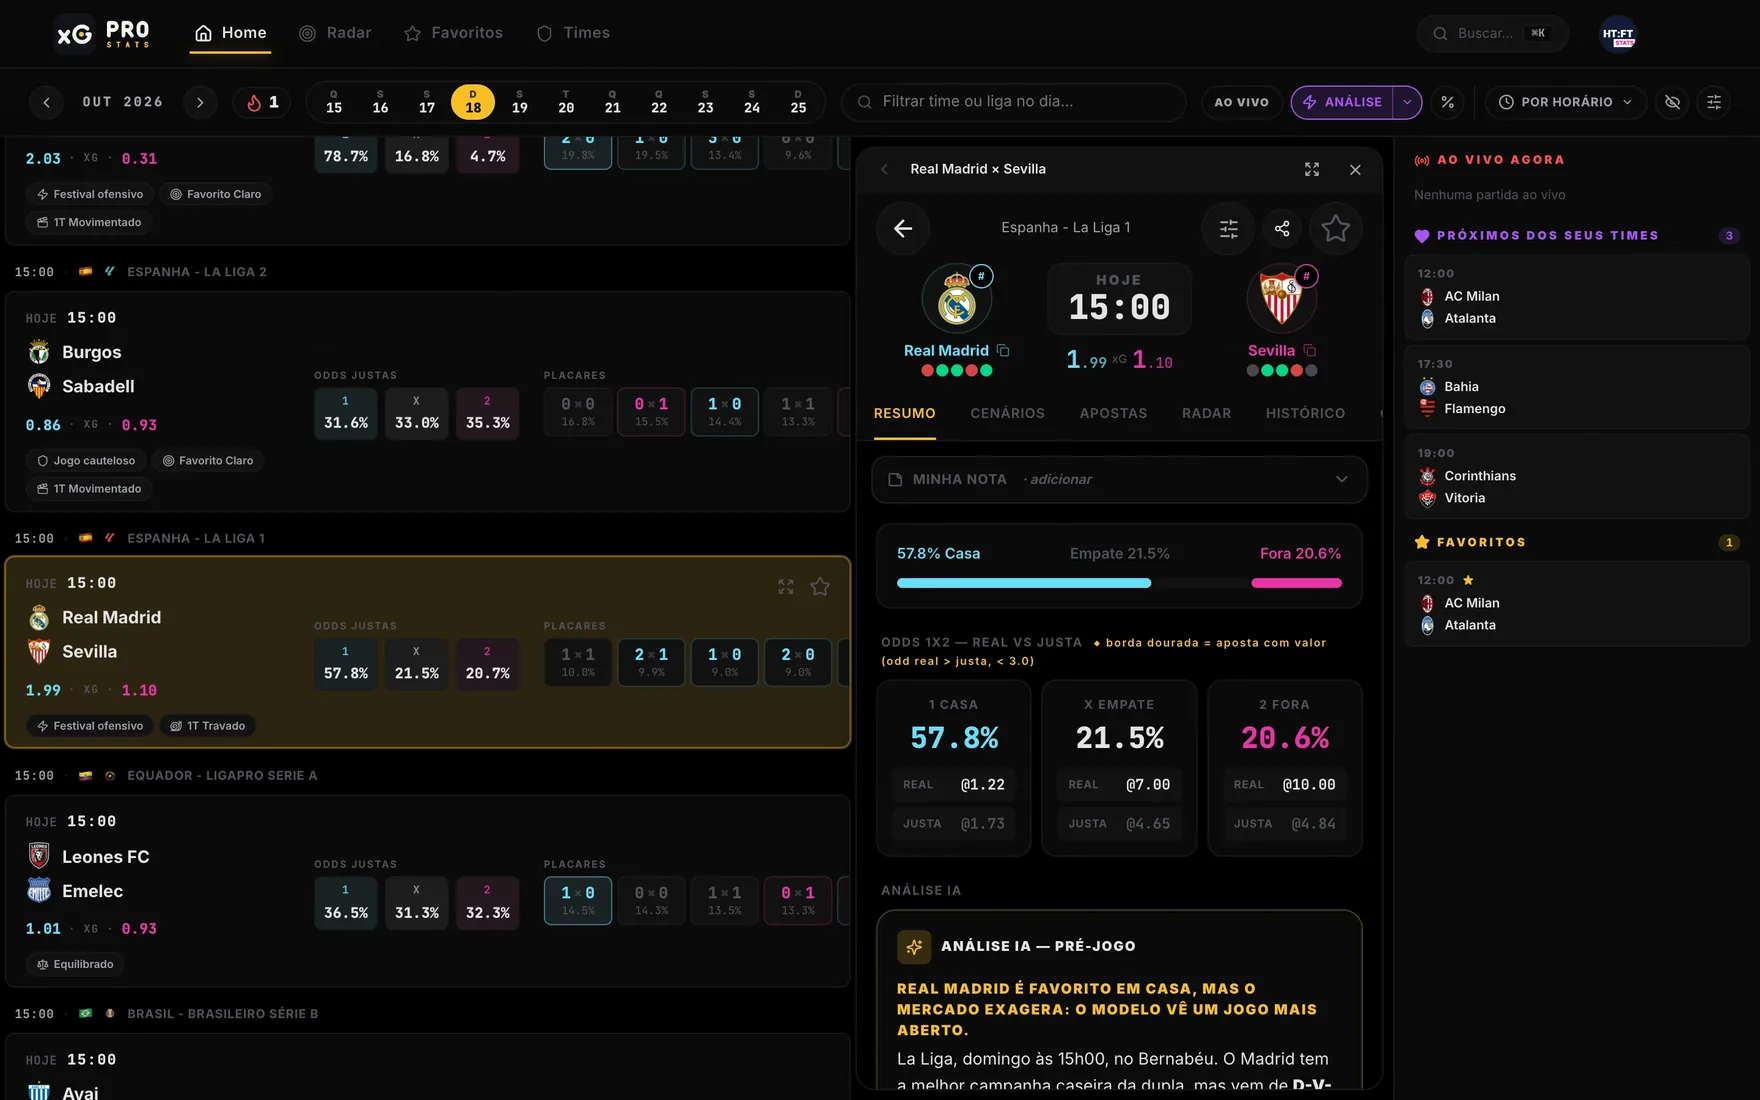Image resolution: width=1760 pixels, height=1100 pixels.
Task: Click the pink Fora probability bar
Action: pos(1296,583)
